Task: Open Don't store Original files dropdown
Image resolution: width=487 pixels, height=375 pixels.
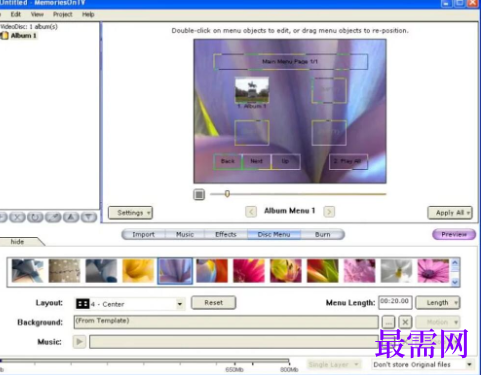Action: 423,365
